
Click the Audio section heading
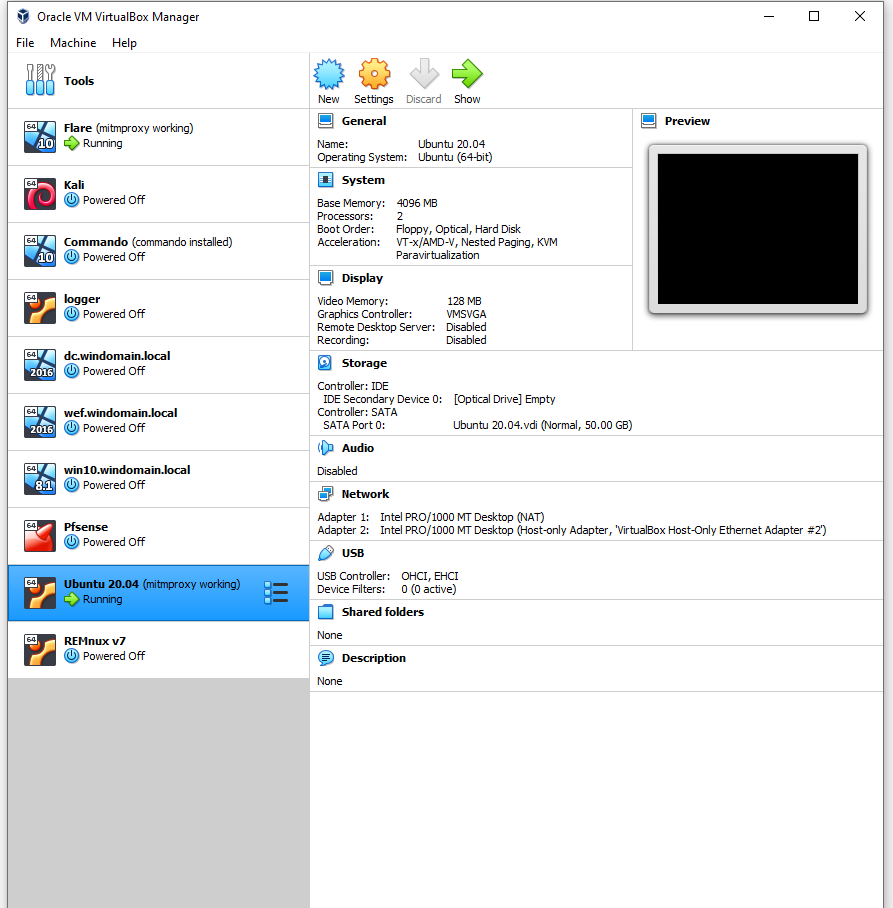[358, 448]
